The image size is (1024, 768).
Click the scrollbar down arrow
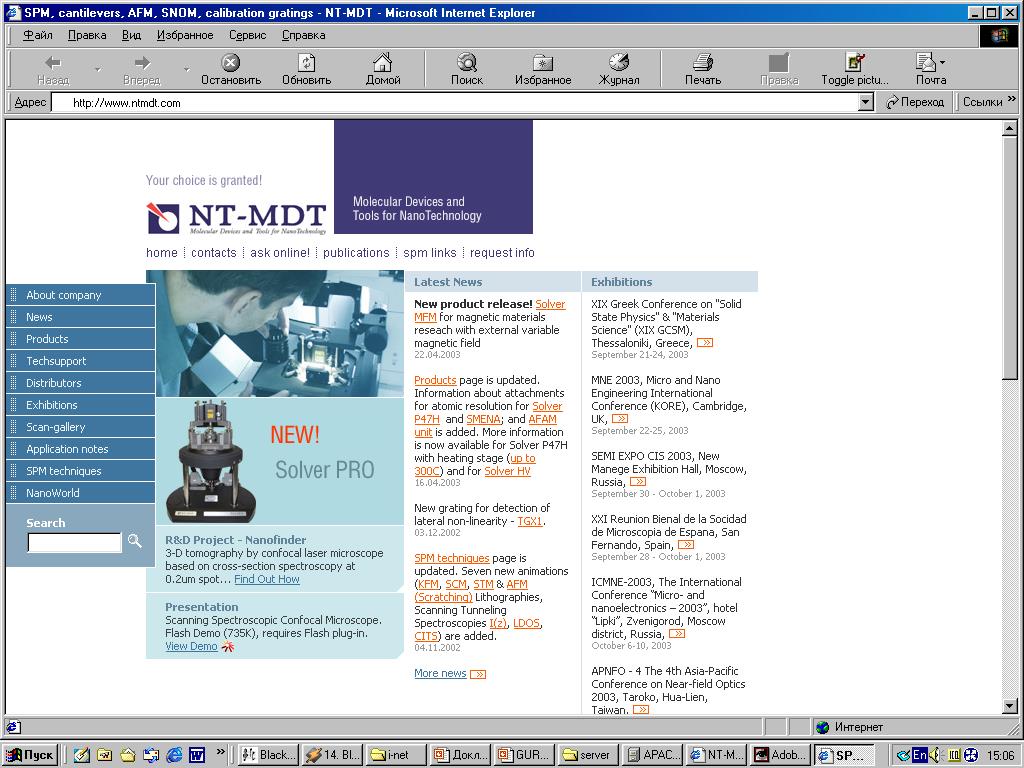point(1010,706)
